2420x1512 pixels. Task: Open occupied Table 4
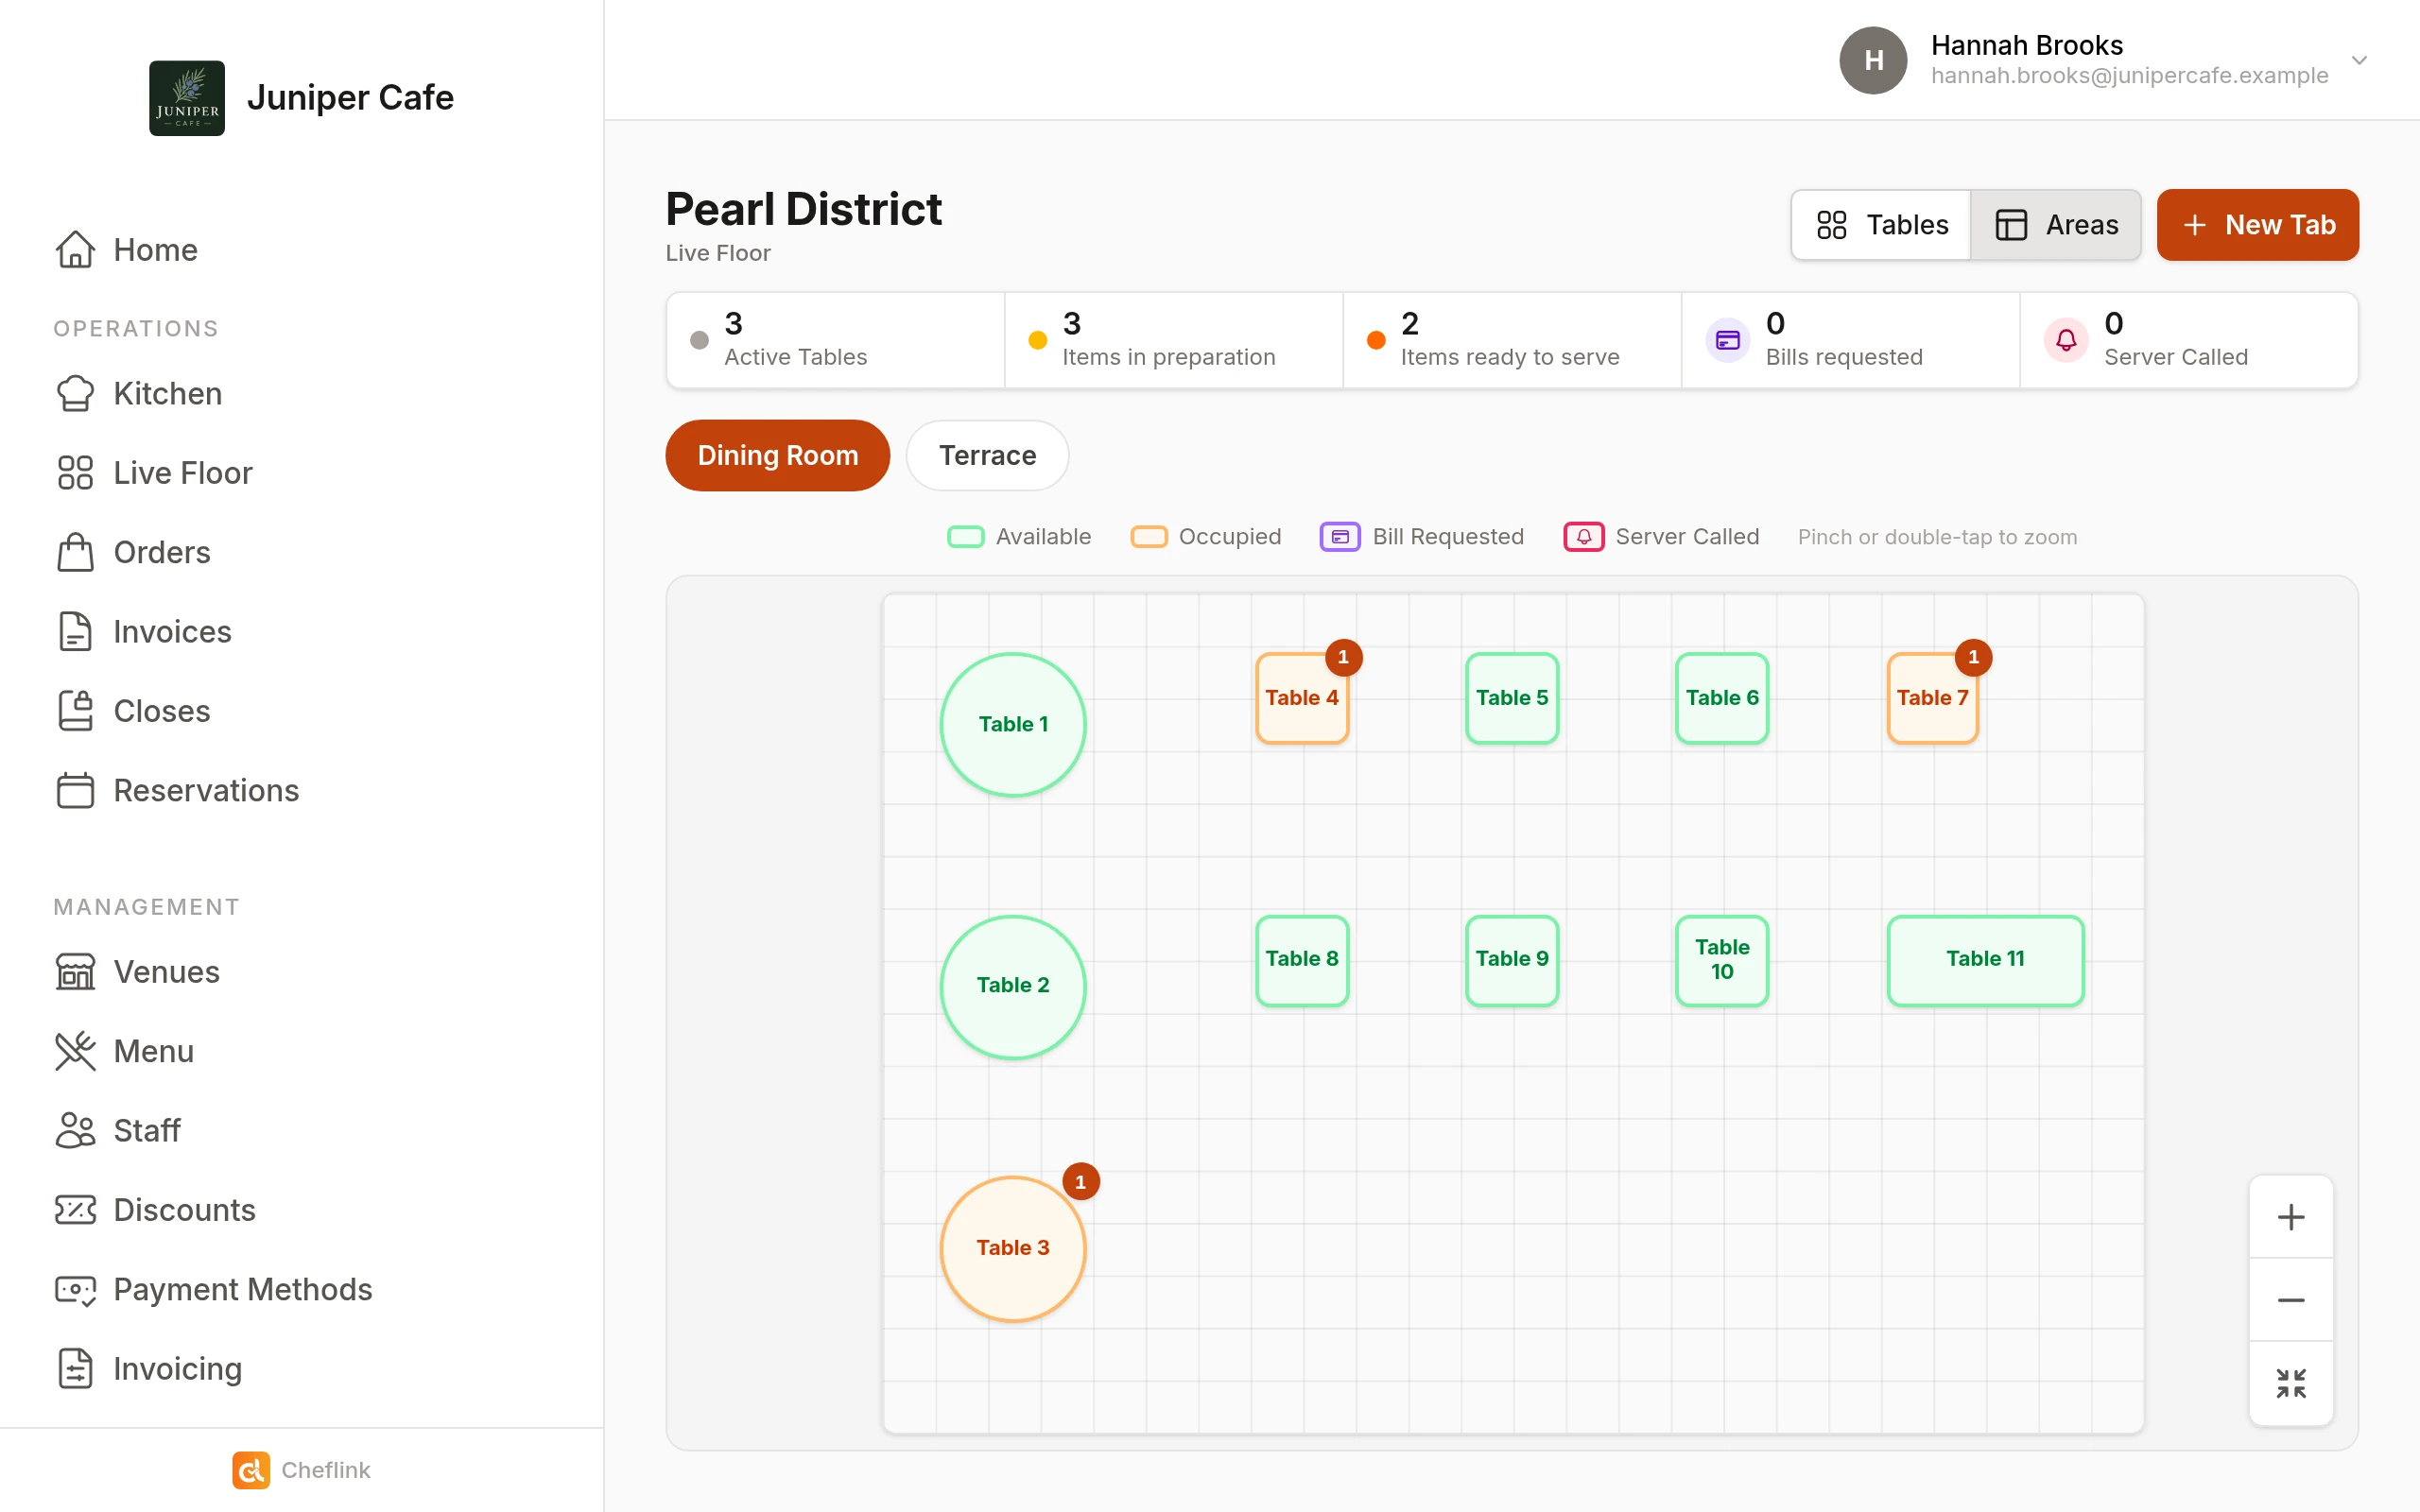(1302, 698)
